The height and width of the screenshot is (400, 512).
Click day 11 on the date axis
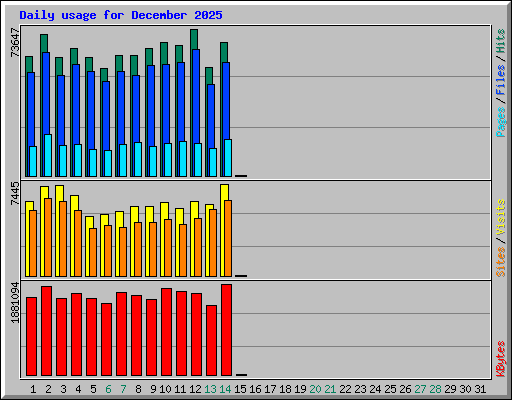[180, 389]
